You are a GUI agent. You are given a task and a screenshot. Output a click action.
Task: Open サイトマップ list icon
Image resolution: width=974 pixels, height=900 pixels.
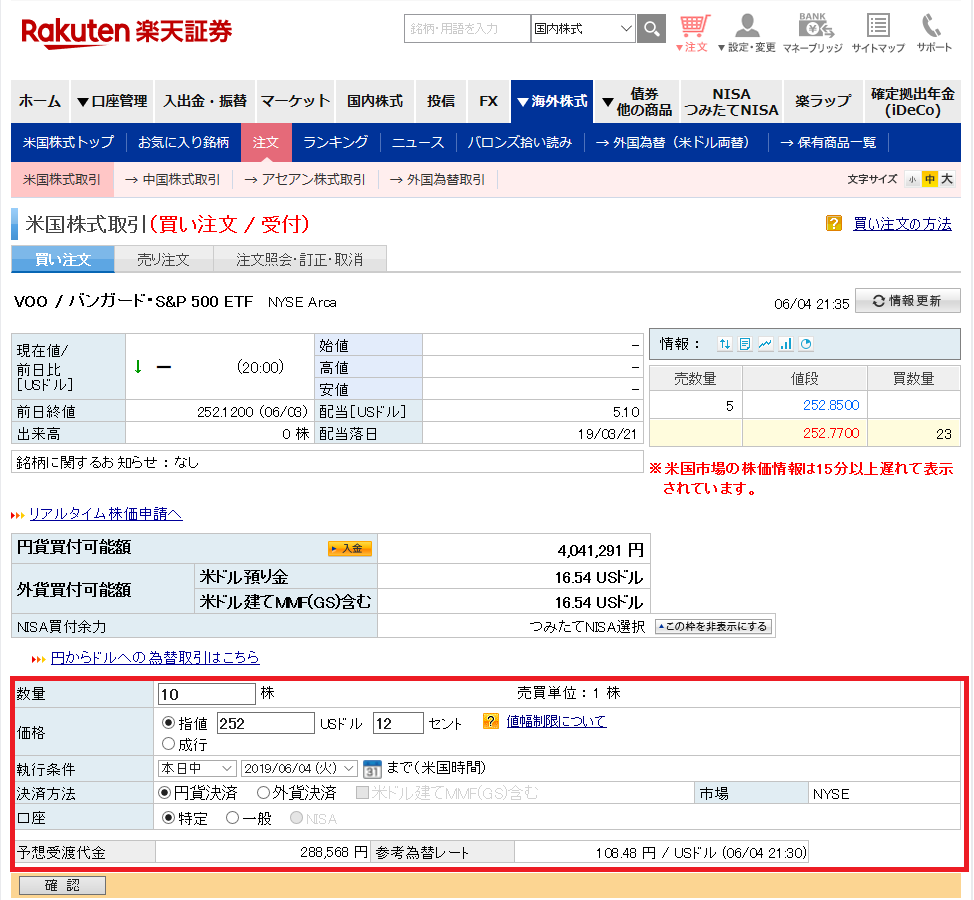(878, 32)
